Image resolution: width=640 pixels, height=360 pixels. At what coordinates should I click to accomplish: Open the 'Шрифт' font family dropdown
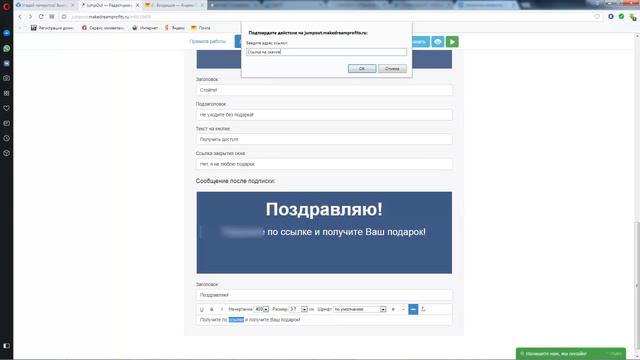pyautogui.click(x=360, y=309)
